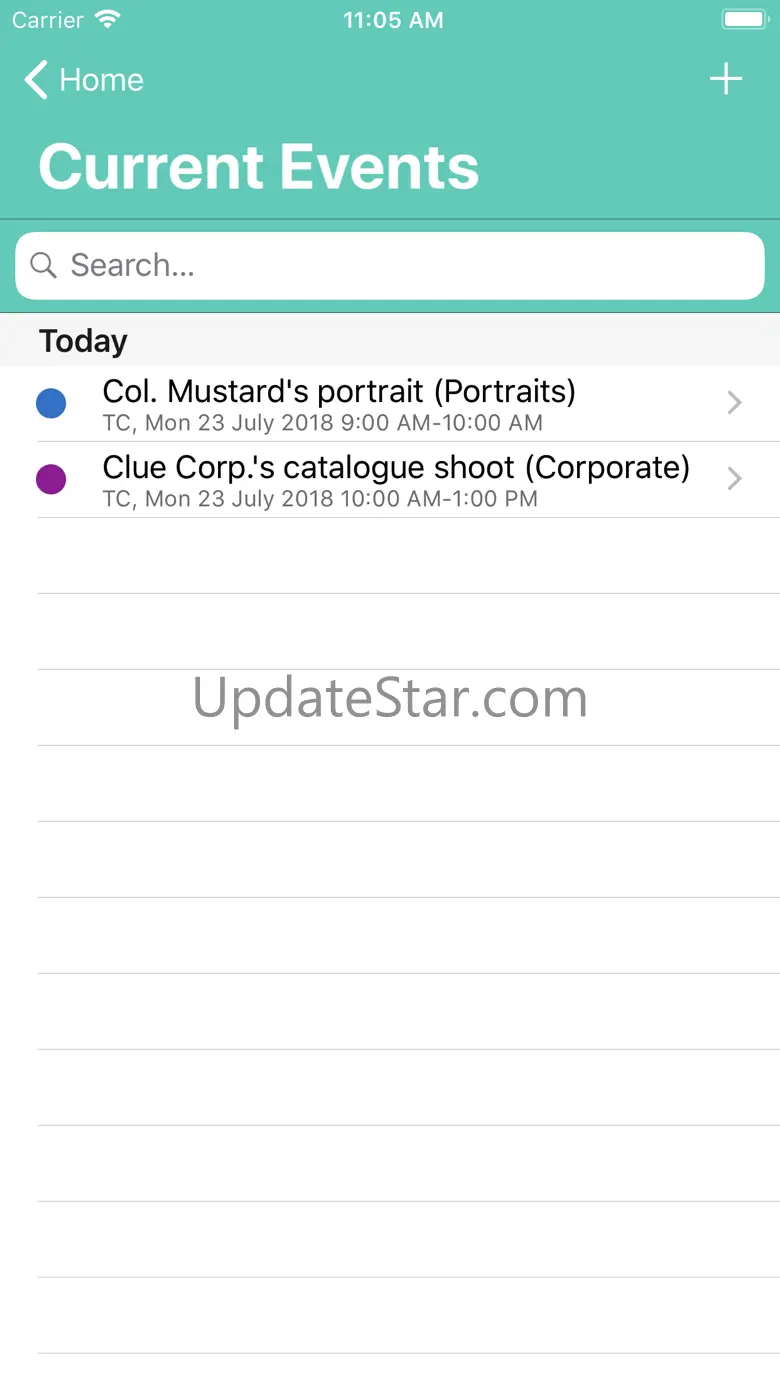Select the purple Corporate category dot
The image size is (780, 1387).
tap(51, 479)
